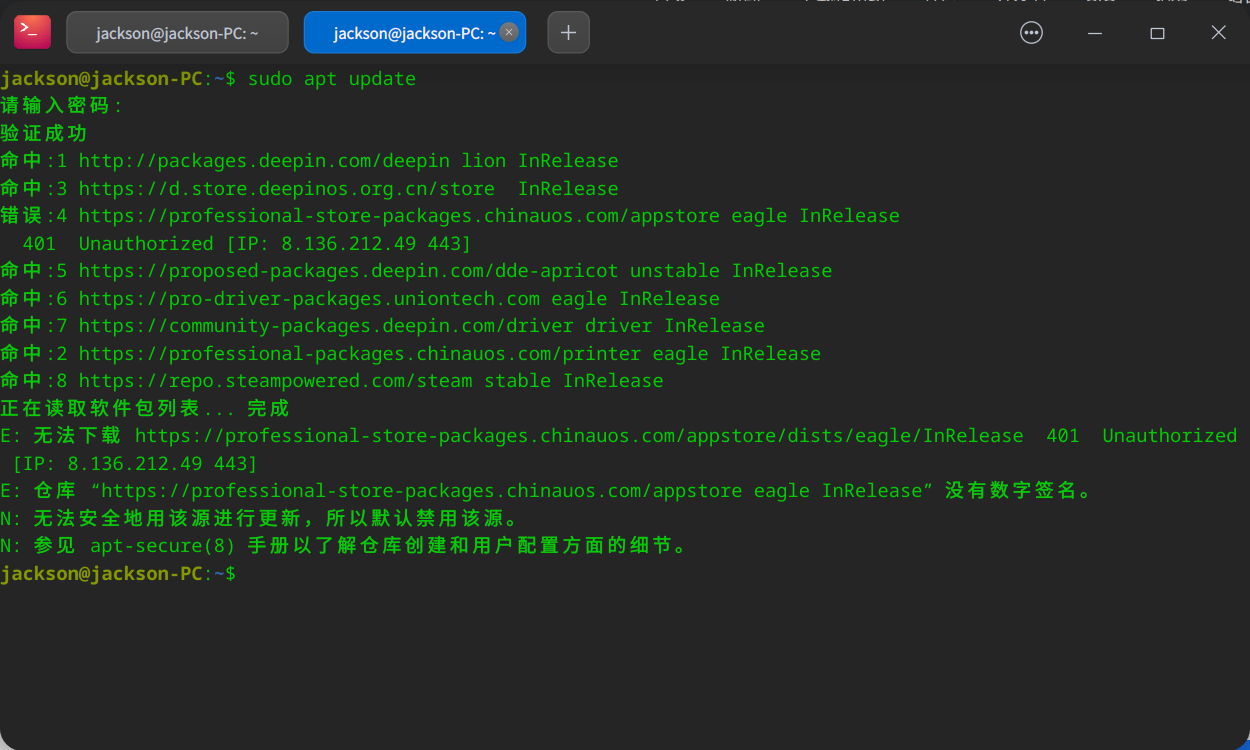The image size is (1250, 750).
Task: Maximize the terminal window
Action: [x=1157, y=32]
